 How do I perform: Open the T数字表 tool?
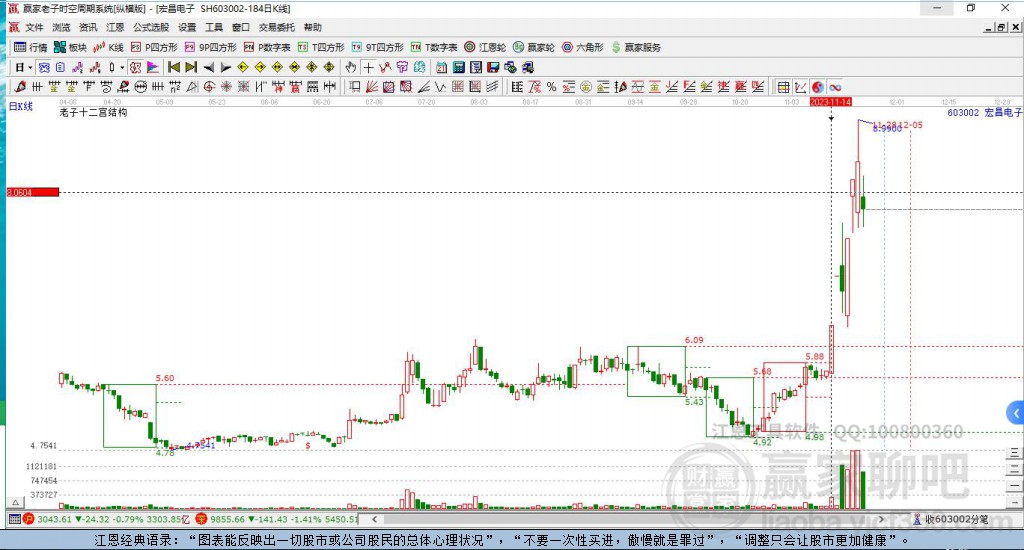point(434,47)
